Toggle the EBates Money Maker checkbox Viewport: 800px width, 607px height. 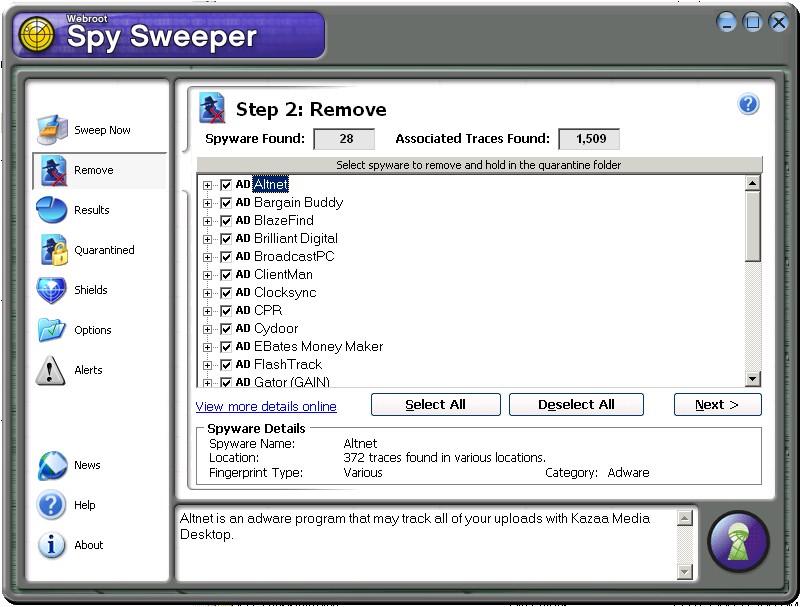[226, 347]
